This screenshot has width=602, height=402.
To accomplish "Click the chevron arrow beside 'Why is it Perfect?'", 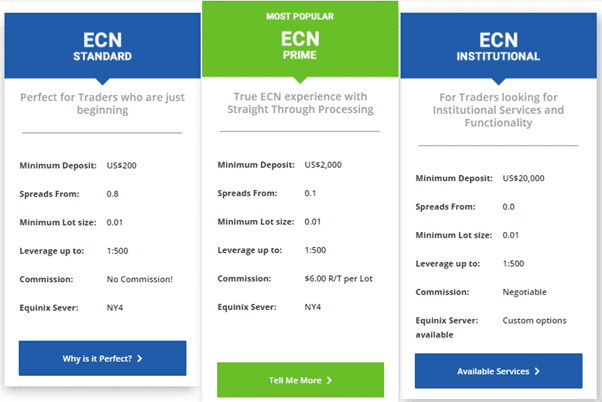I will [x=140, y=359].
